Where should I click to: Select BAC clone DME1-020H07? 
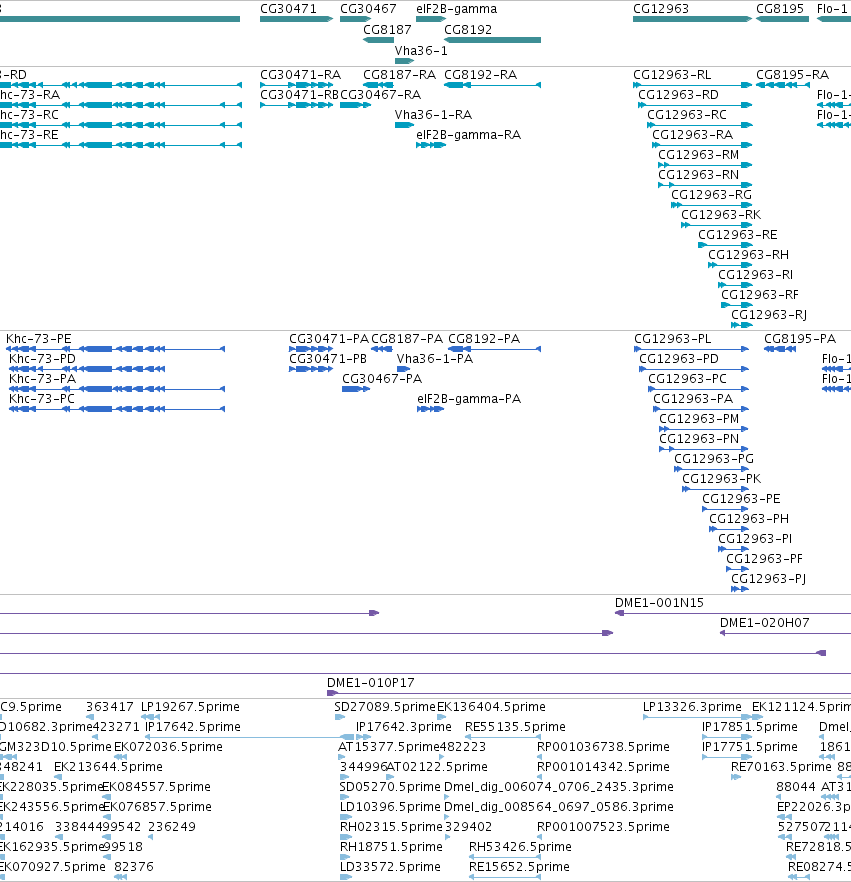point(785,633)
